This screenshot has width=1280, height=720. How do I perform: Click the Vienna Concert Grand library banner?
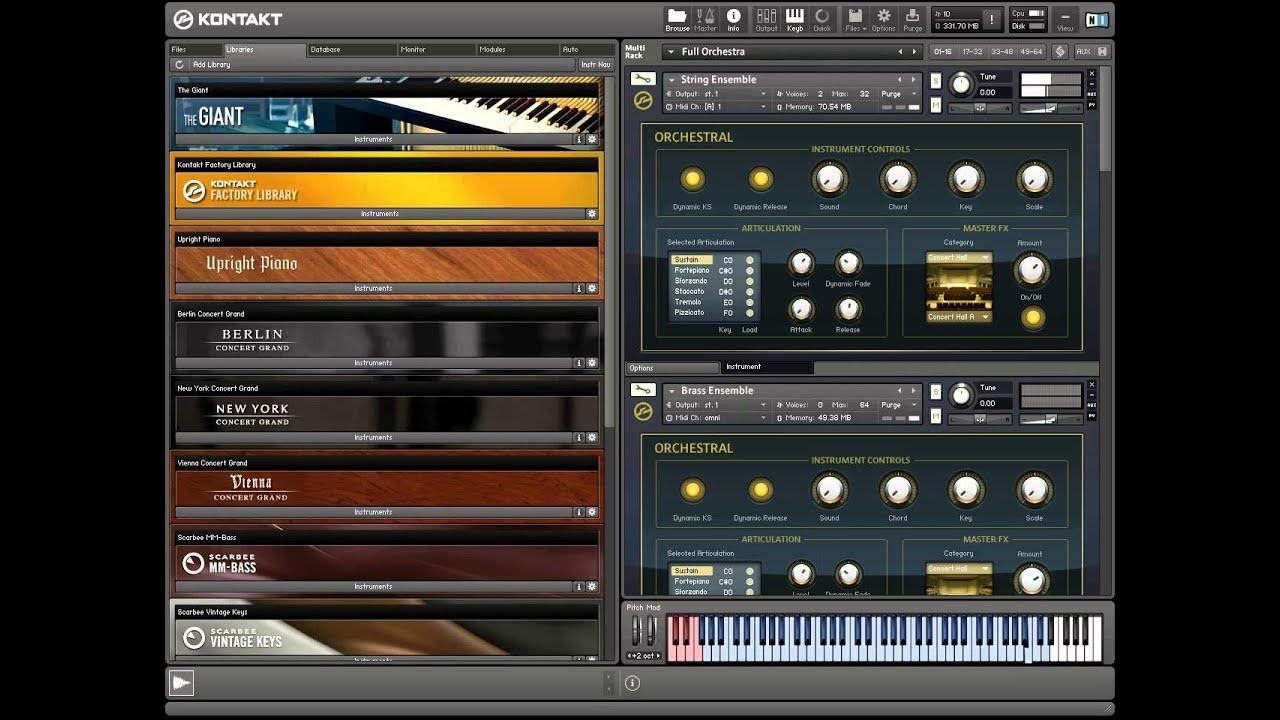coord(386,488)
